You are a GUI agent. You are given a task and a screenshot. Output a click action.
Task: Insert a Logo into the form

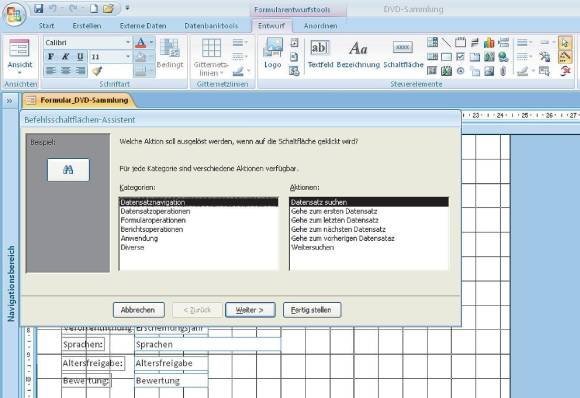click(273, 53)
